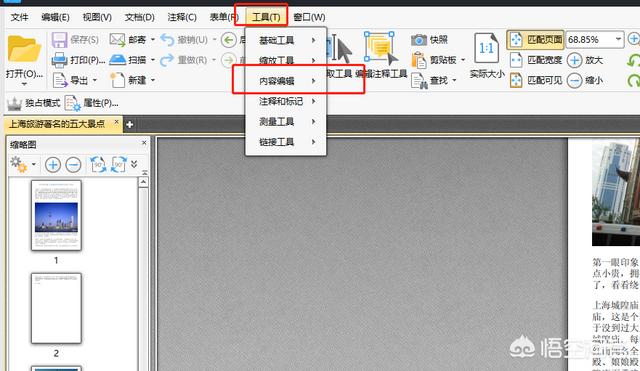Click the Zoom Out minus icon

pos(574,80)
